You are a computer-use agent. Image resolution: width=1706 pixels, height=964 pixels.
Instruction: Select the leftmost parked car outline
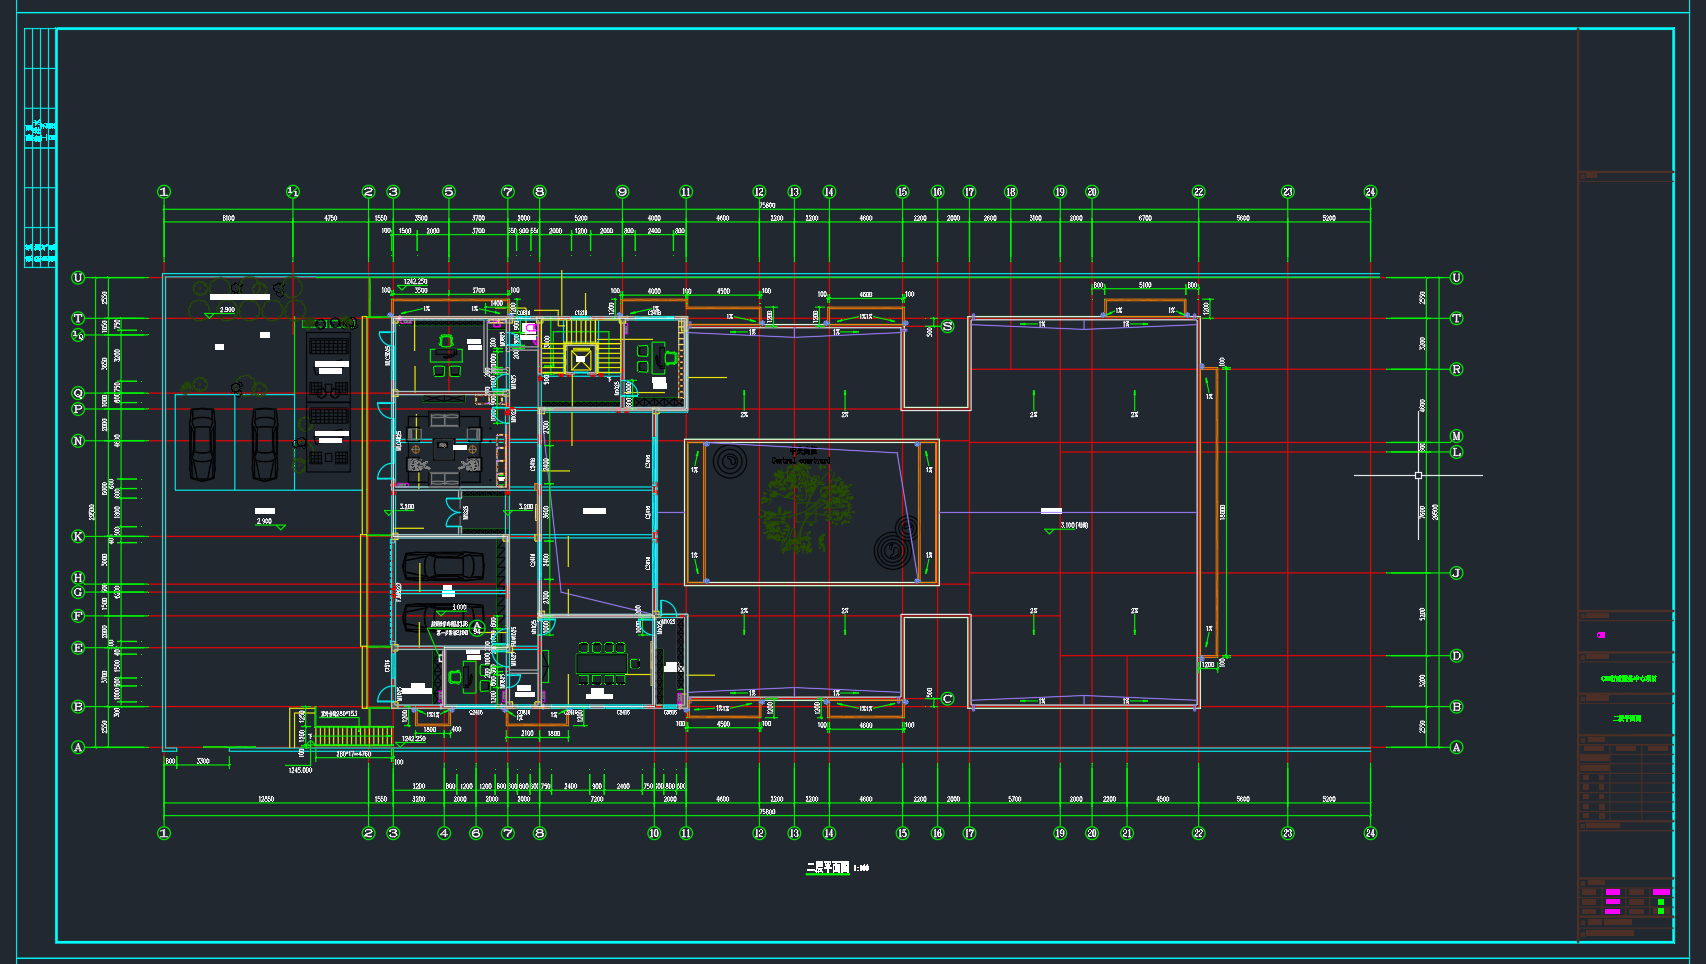(203, 445)
